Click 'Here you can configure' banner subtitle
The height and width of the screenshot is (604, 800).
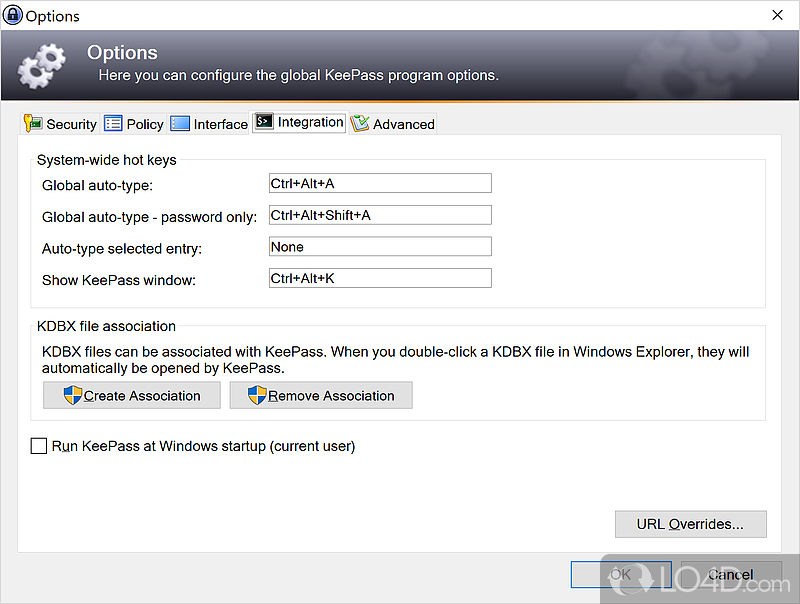tap(298, 75)
